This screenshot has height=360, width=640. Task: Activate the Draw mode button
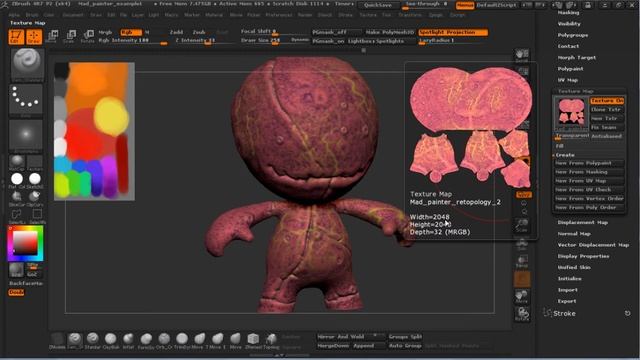[34, 37]
